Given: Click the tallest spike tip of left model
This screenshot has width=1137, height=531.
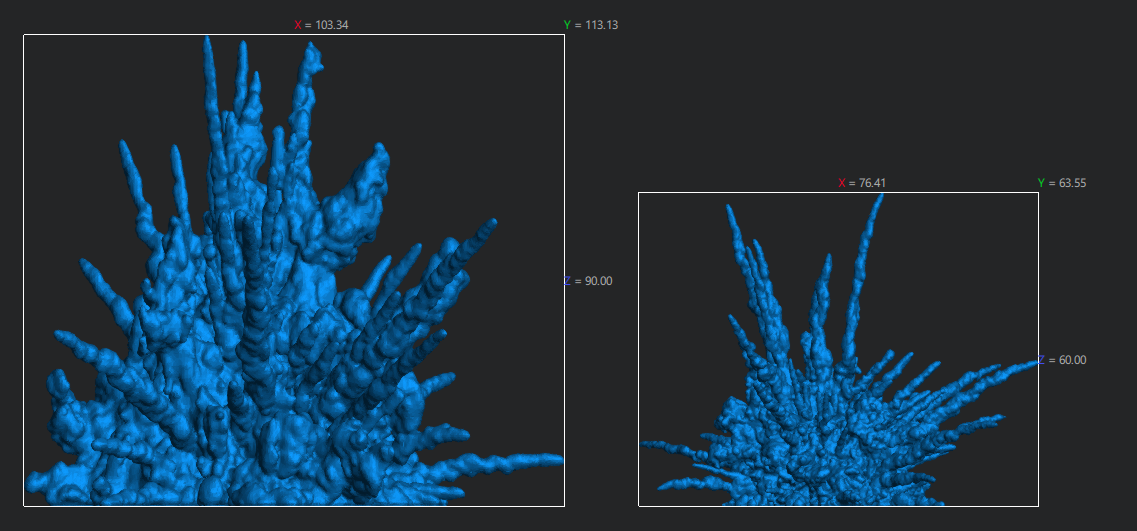Looking at the screenshot, I should [x=207, y=40].
